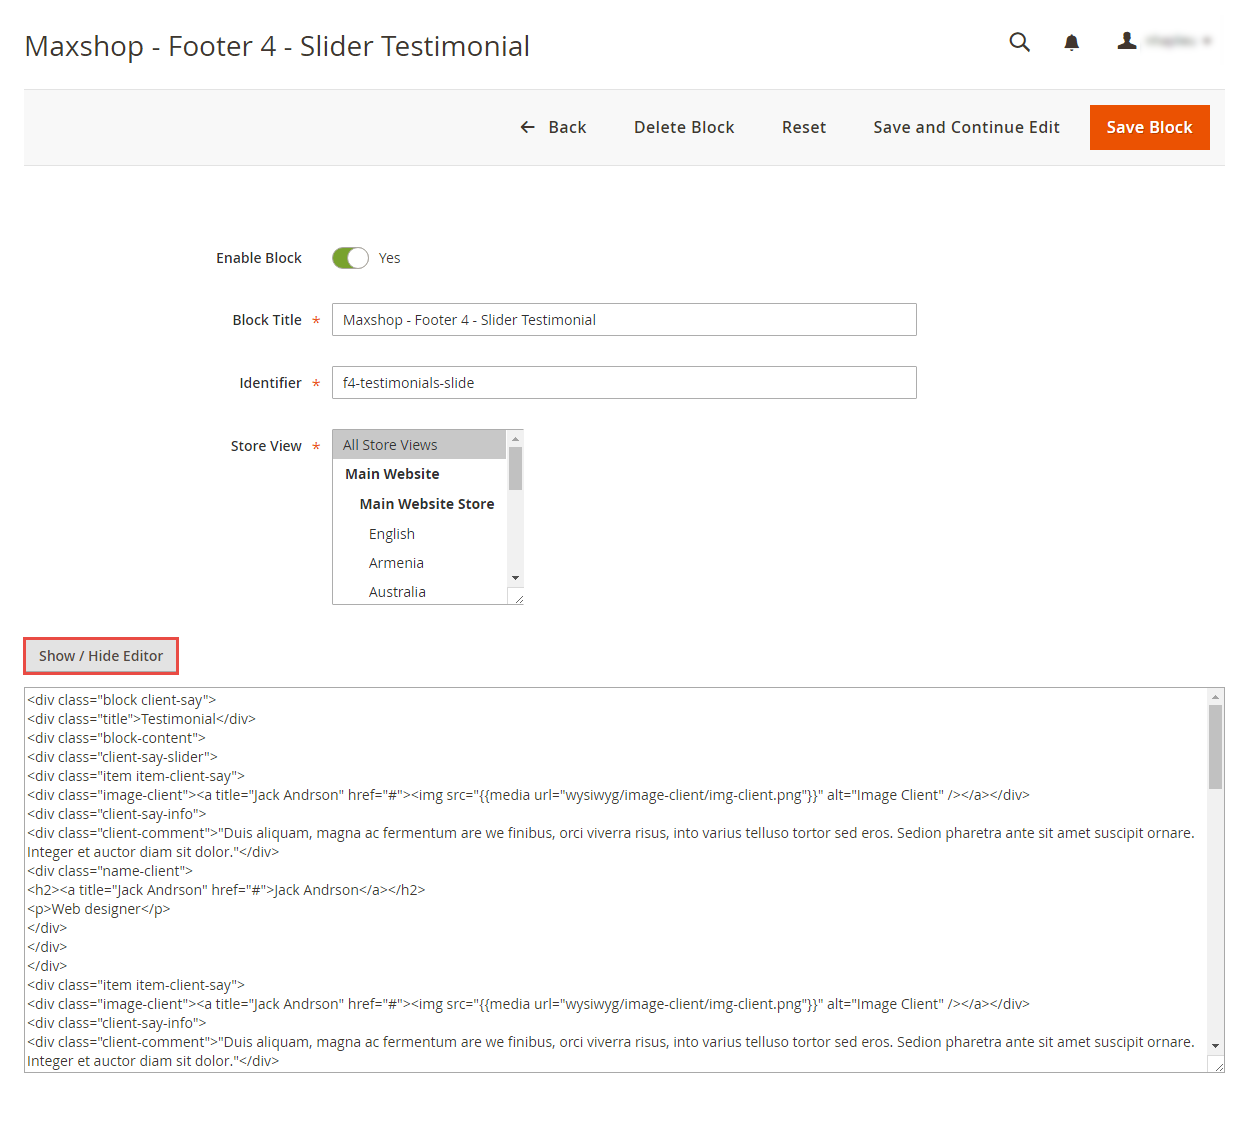Viewport: 1241px width, 1127px height.
Task: Click the content editor scroll-down arrow
Action: (1215, 1045)
